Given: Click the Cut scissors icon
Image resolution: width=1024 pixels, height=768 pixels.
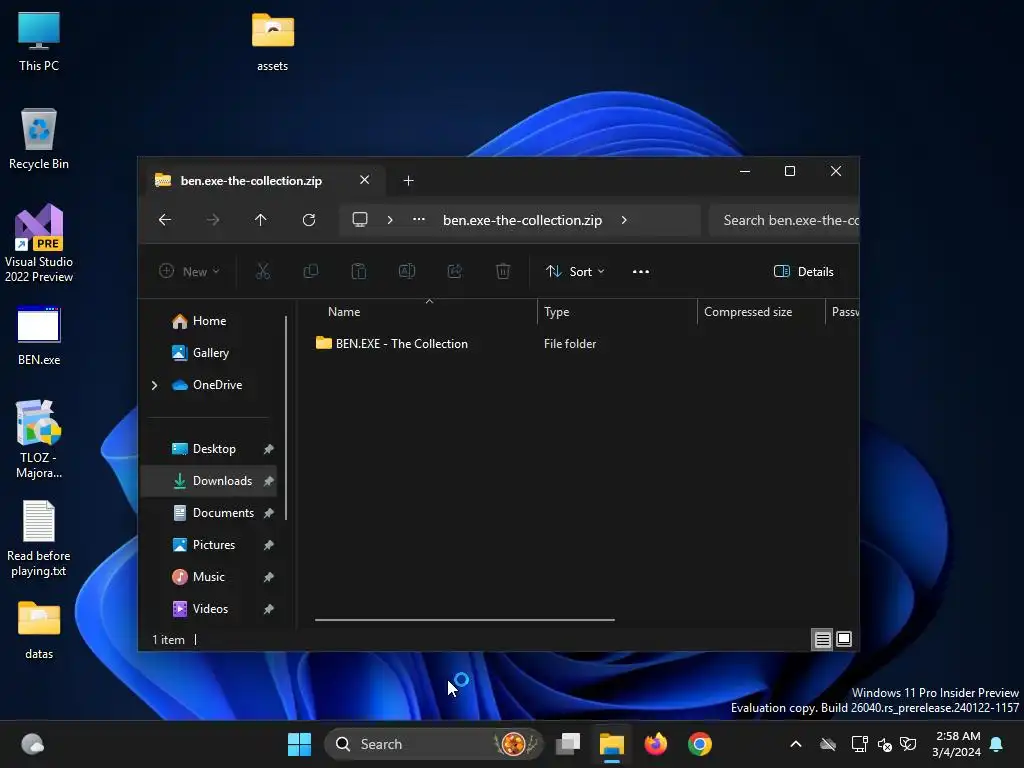Looking at the screenshot, I should [x=263, y=272].
